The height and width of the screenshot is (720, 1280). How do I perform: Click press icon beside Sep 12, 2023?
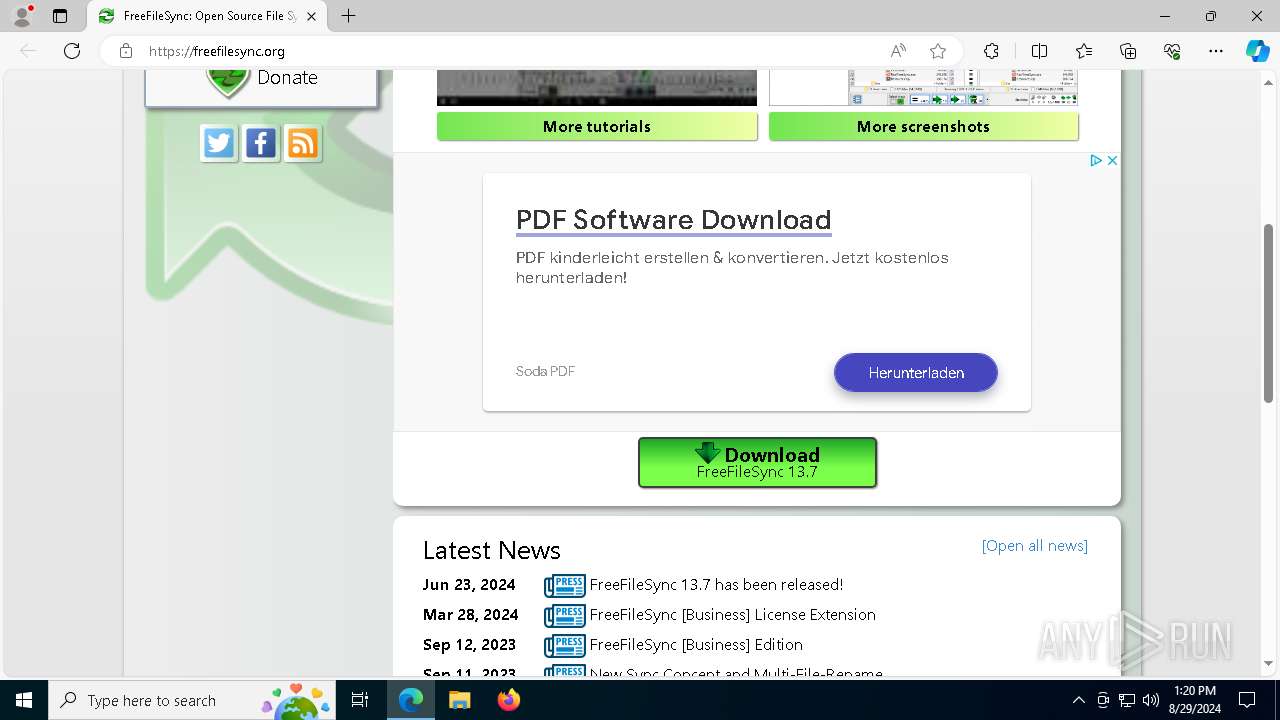pos(565,645)
